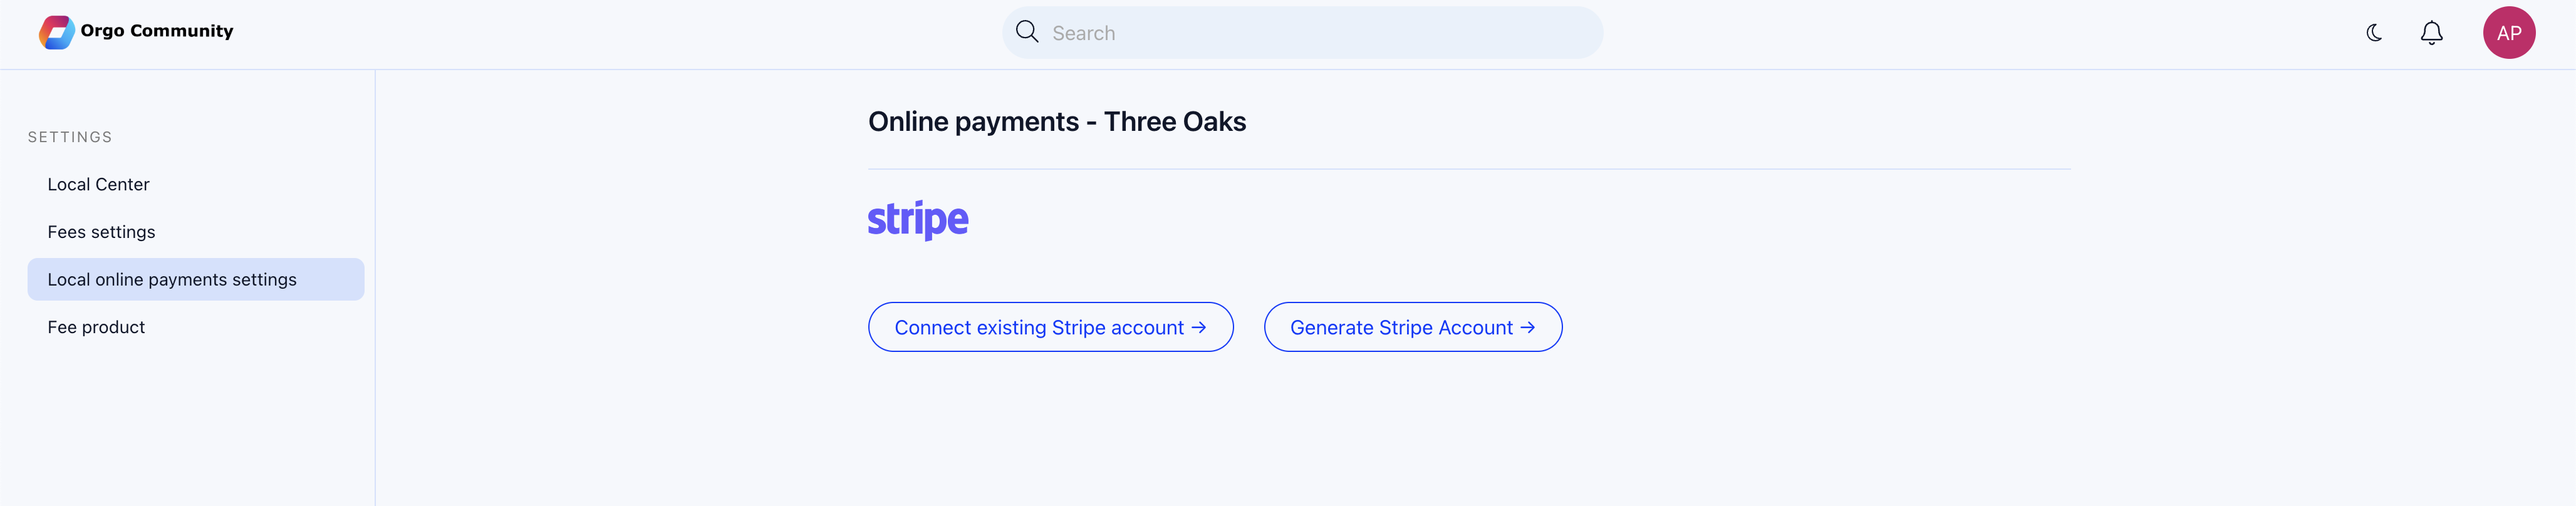Select Local online payments settings
2576x506 pixels.
196,279
